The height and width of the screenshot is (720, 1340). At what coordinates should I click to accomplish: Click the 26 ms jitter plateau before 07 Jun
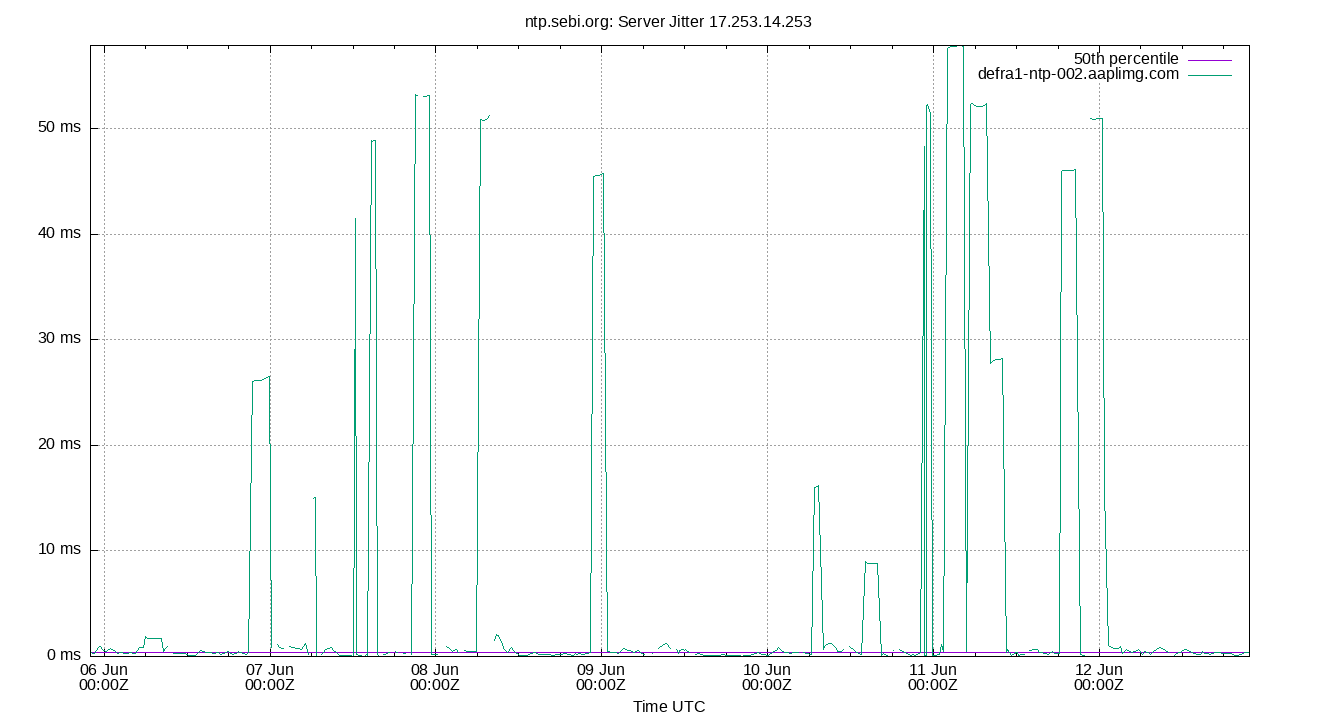(261, 379)
